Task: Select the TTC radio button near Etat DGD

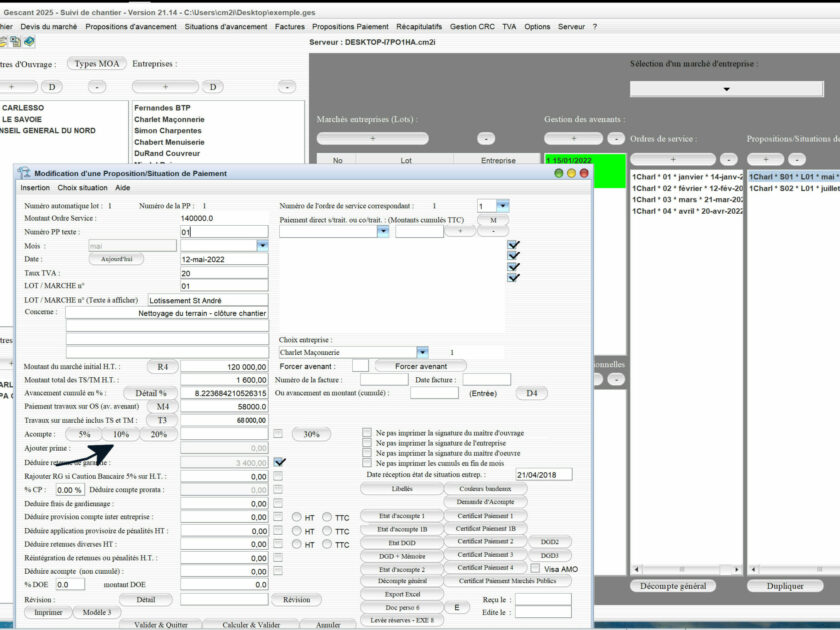Action: 327,543
